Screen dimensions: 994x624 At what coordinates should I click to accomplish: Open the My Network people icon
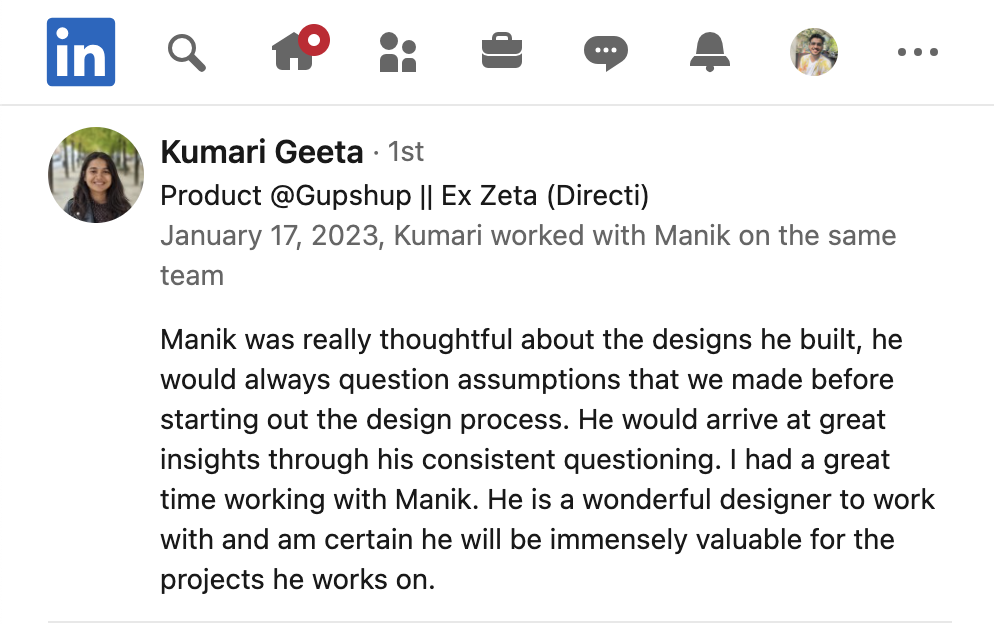pyautogui.click(x=397, y=52)
